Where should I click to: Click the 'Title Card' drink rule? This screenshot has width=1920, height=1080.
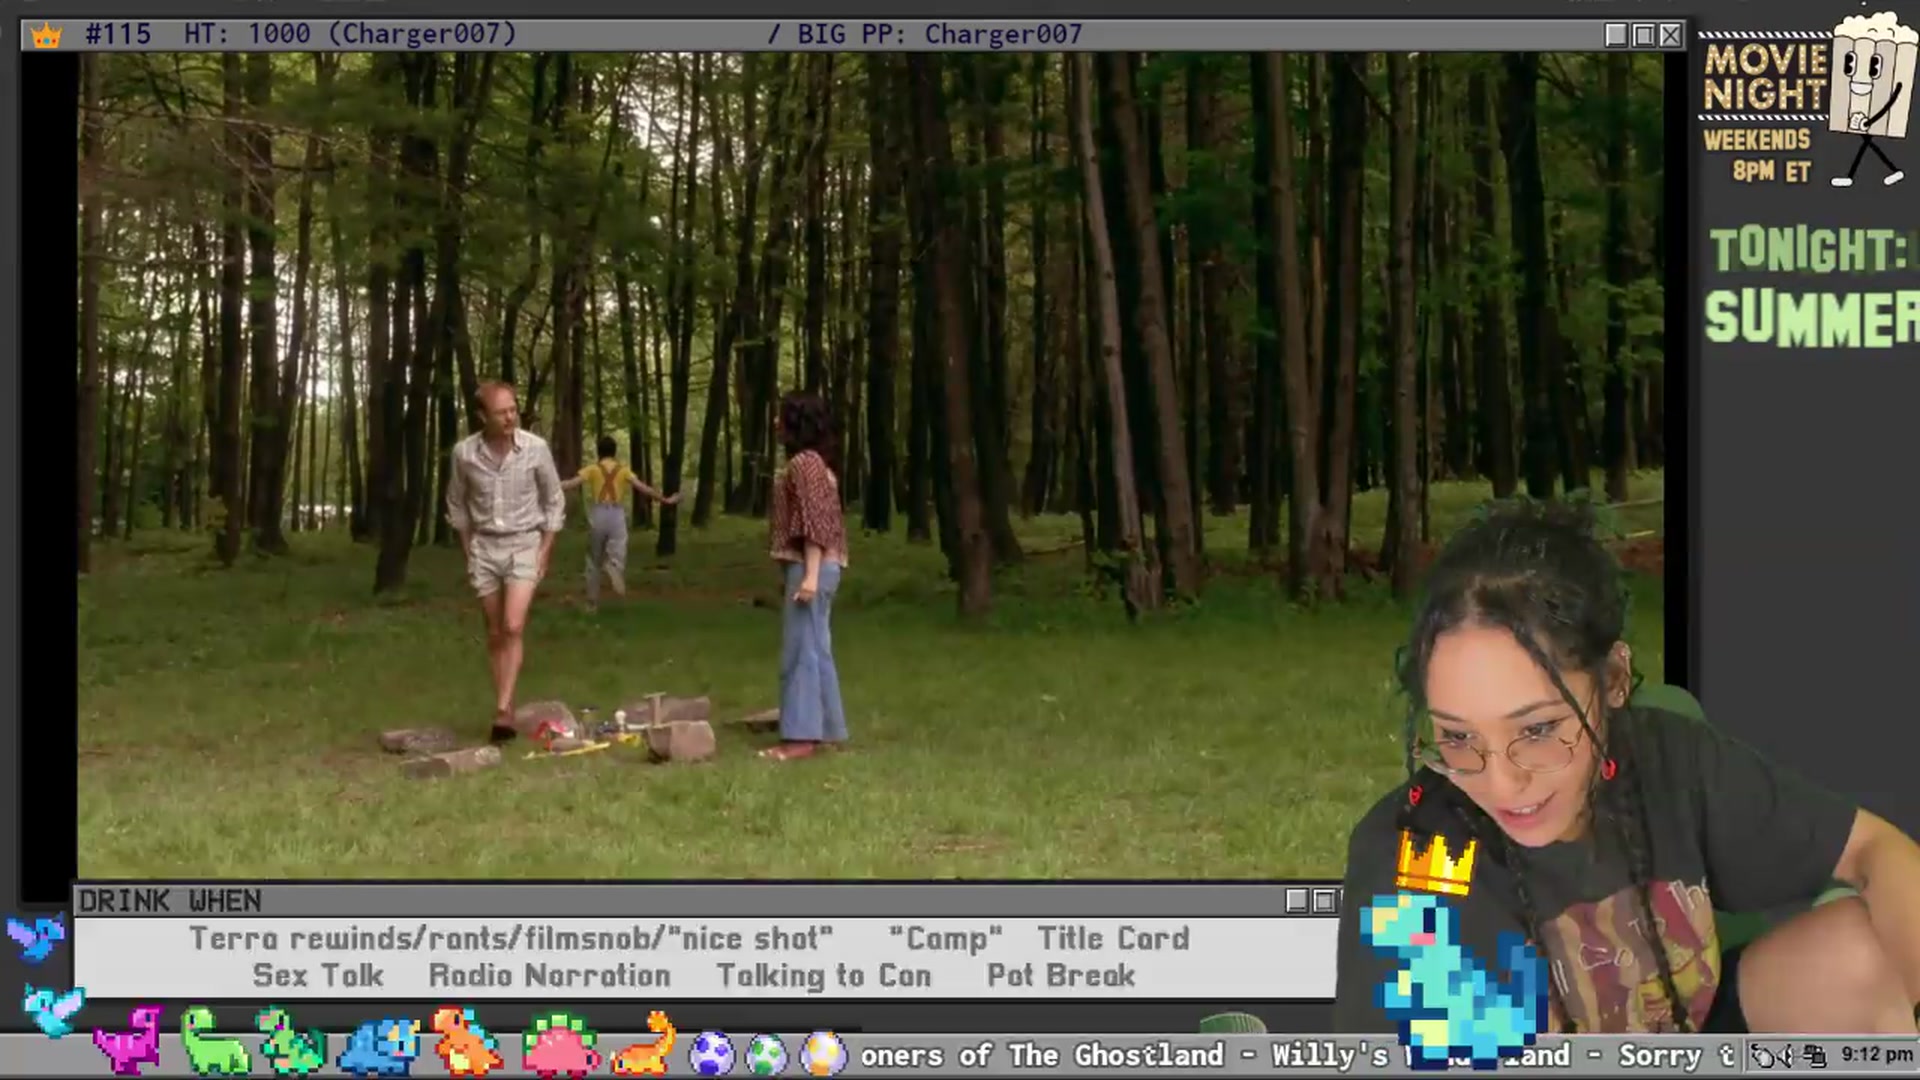pyautogui.click(x=1113, y=938)
